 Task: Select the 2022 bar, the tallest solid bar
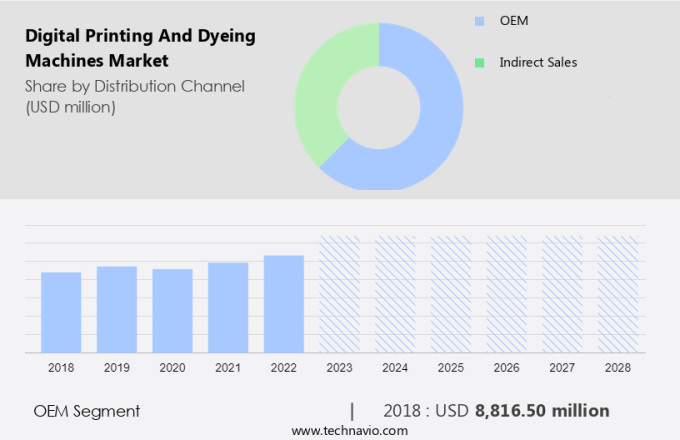coord(284,303)
